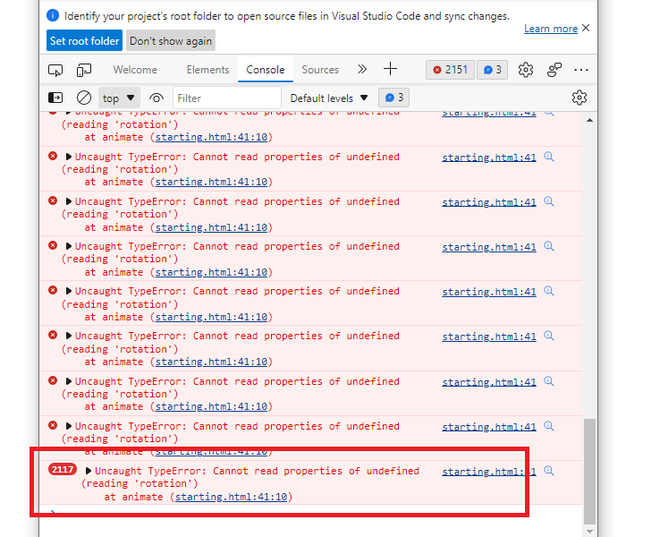Click inside the console Filter field
Image resolution: width=660 pixels, height=537 pixels.
coord(225,98)
